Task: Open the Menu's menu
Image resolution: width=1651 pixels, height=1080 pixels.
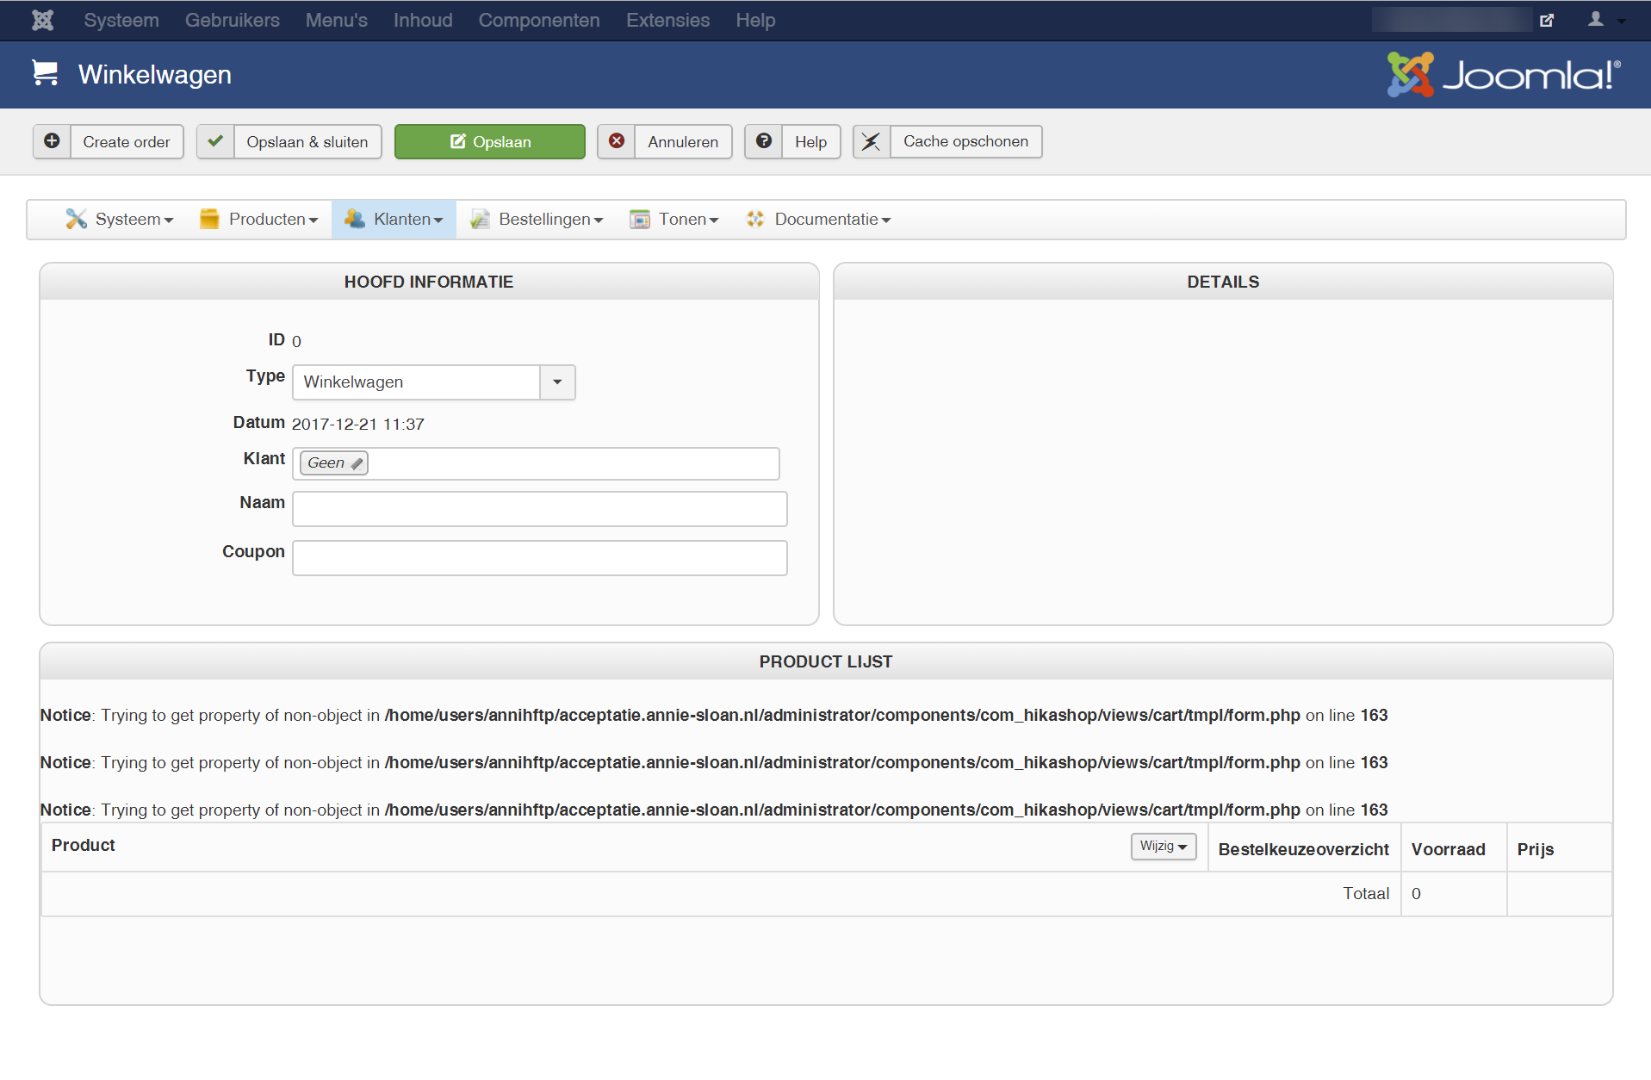Action: pyautogui.click(x=336, y=20)
